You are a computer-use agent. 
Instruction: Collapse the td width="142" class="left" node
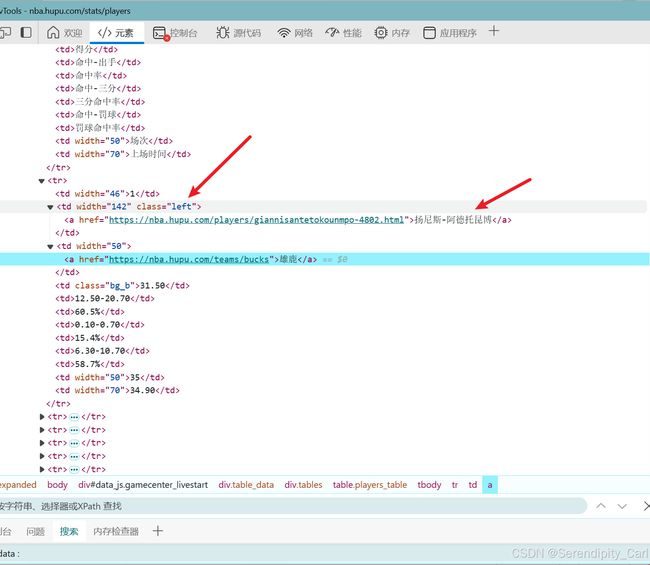click(x=50, y=207)
